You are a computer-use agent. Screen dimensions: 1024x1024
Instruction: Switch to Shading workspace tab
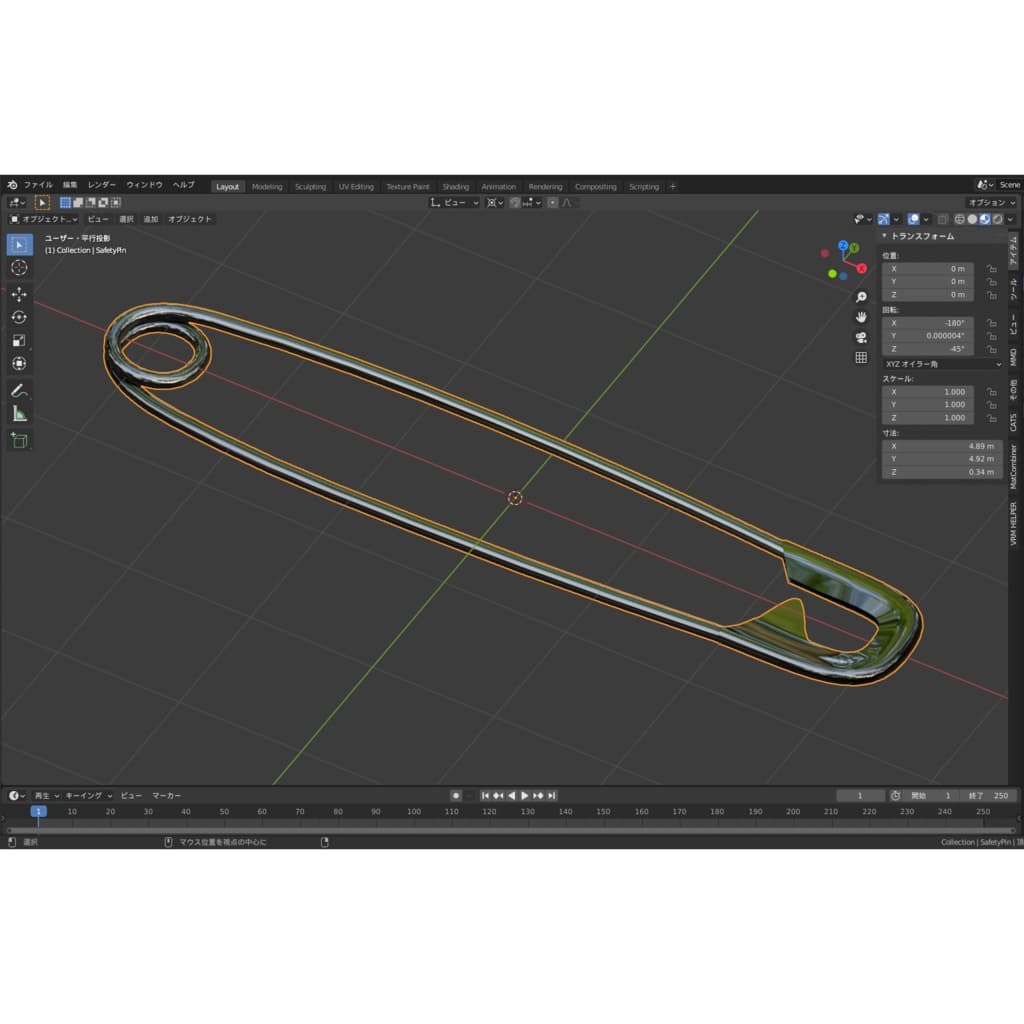tap(455, 187)
